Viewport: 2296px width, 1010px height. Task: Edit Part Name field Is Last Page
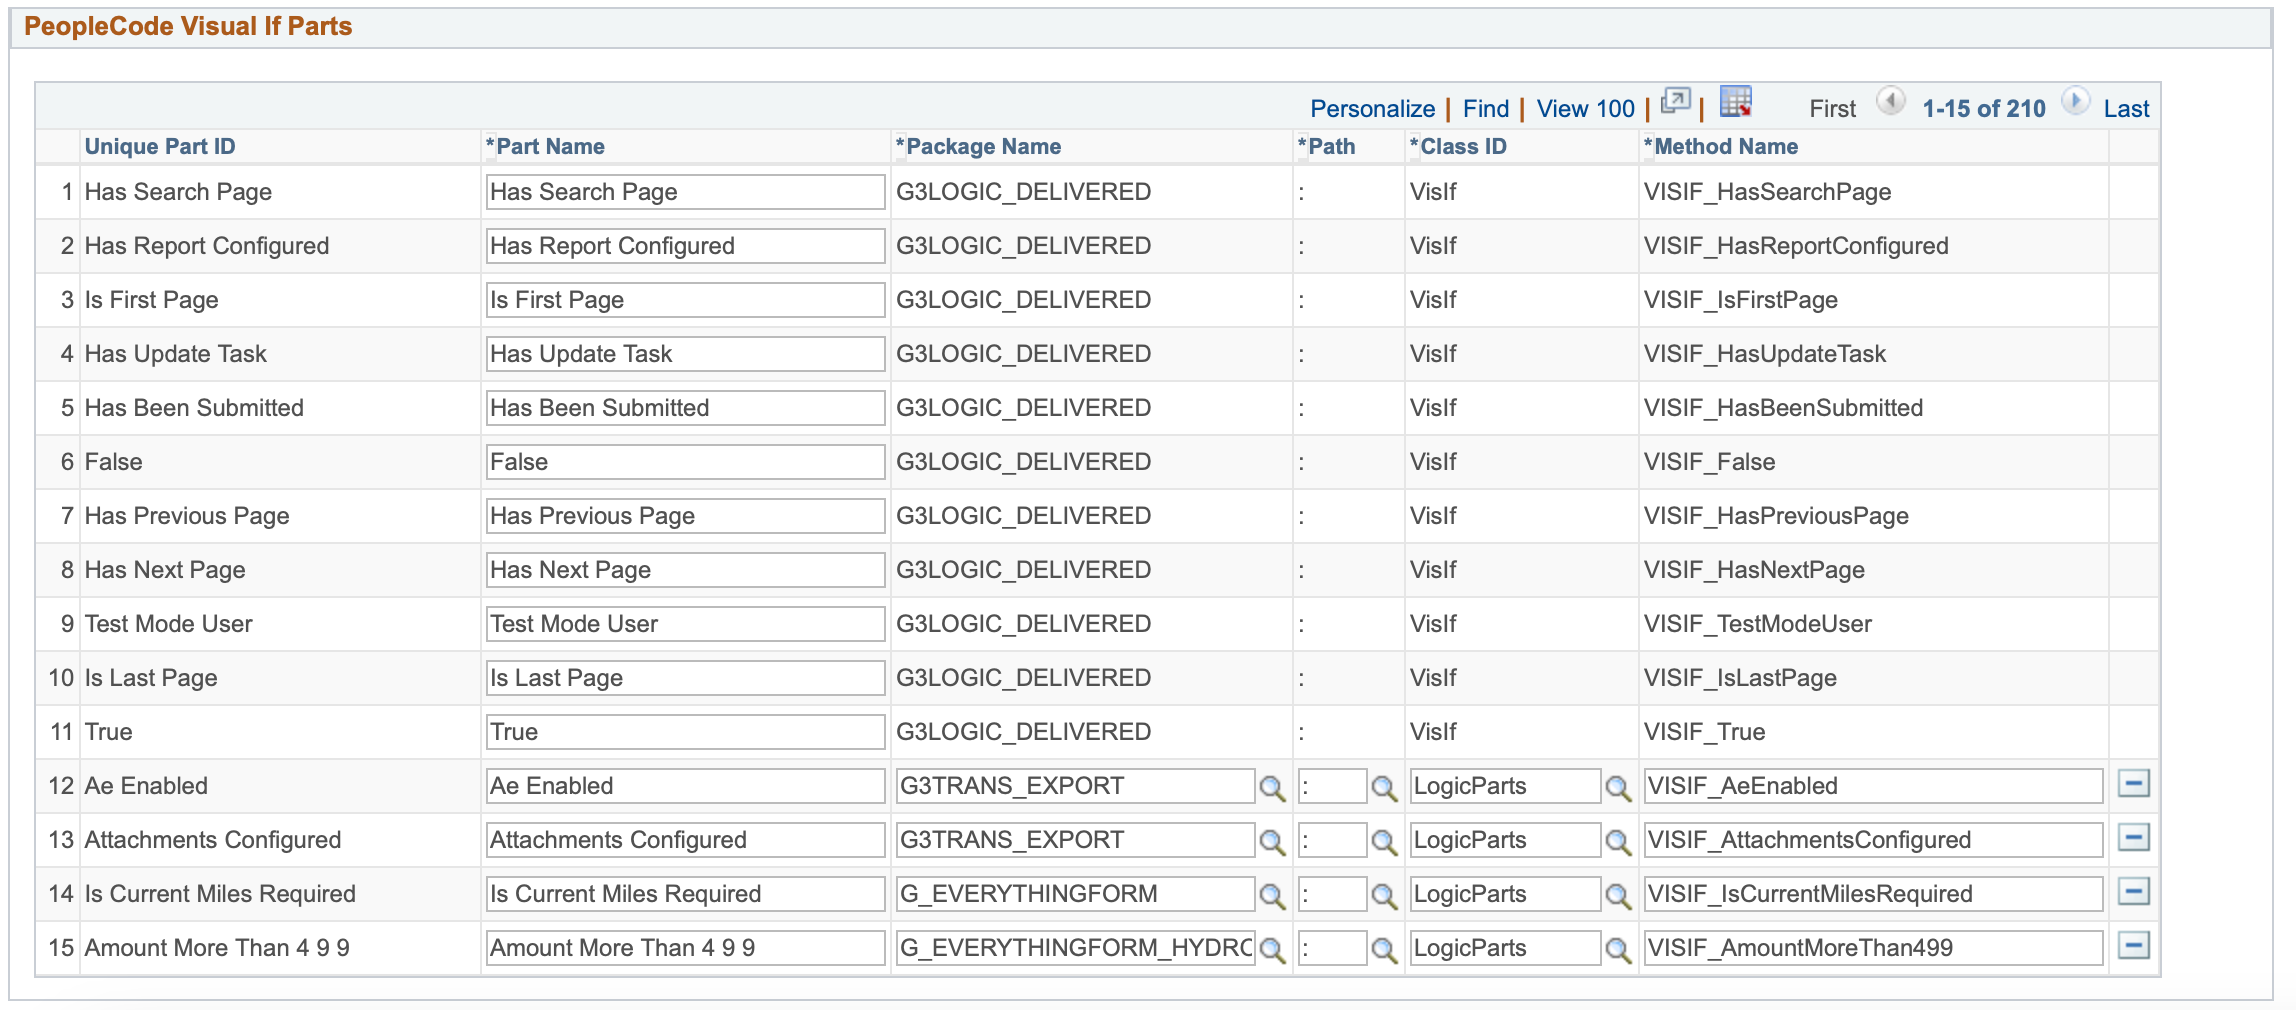pyautogui.click(x=685, y=678)
